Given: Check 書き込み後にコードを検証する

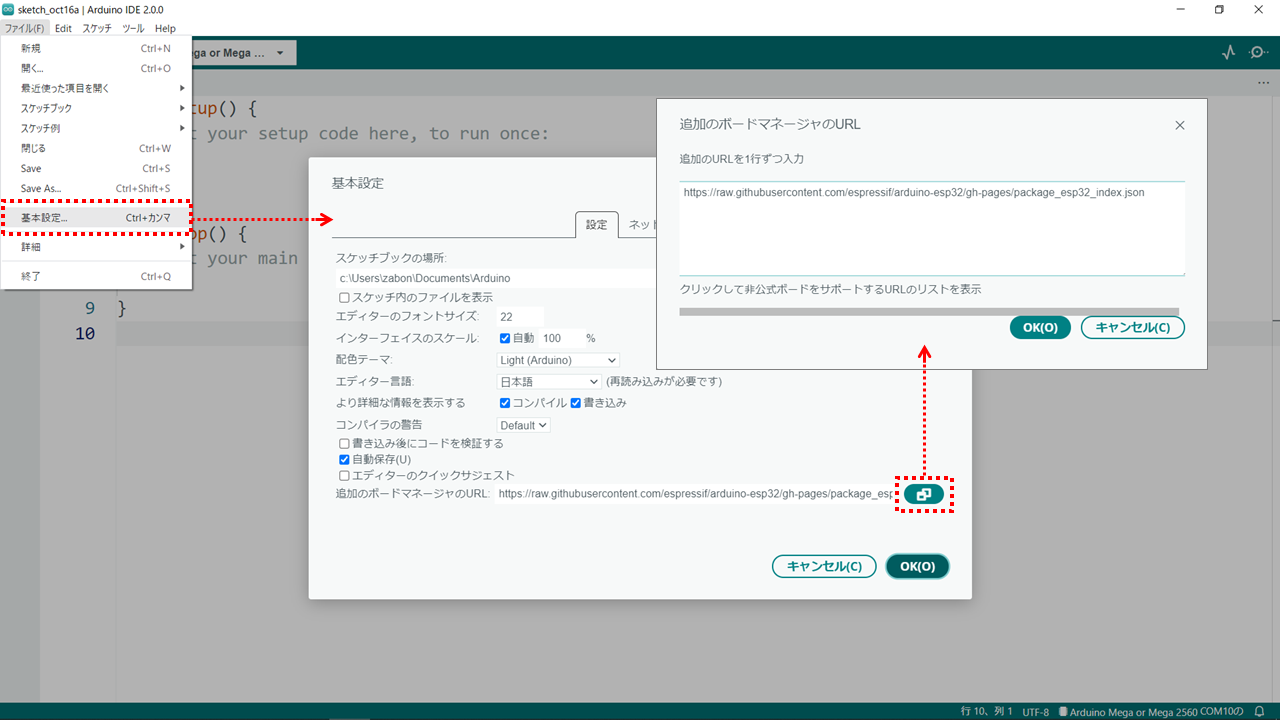Looking at the screenshot, I should [x=344, y=443].
